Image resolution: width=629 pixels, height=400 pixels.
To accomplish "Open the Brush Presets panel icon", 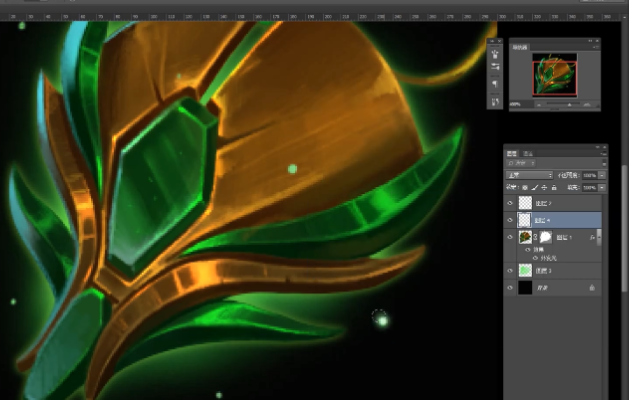I will coord(495,67).
